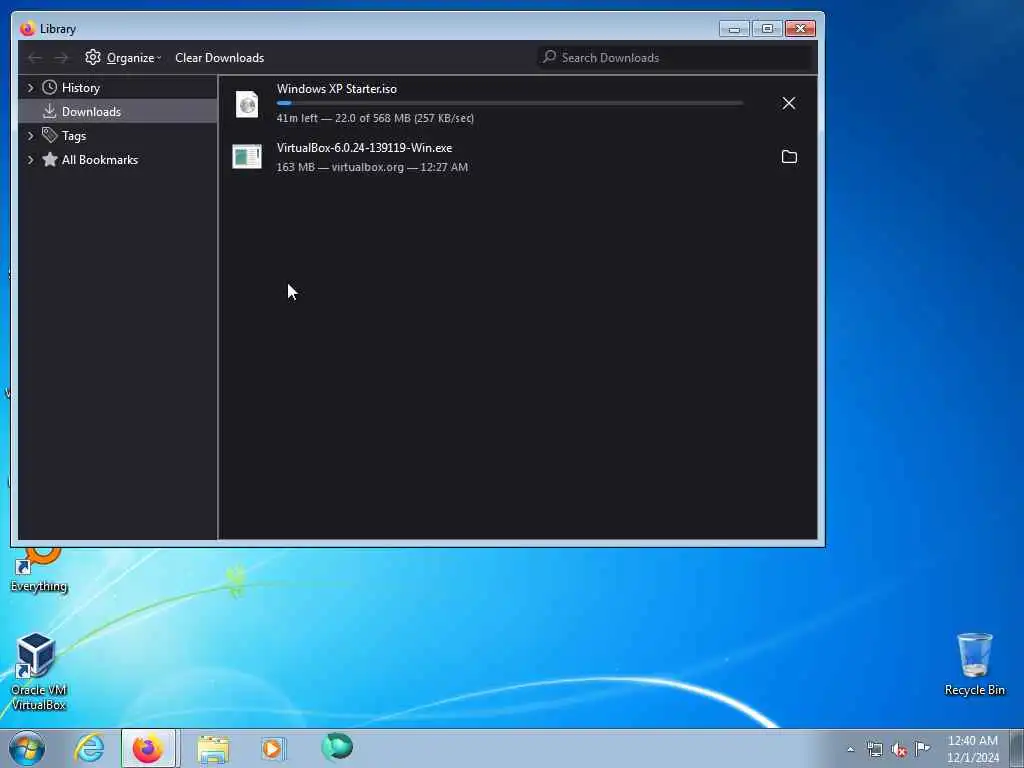1024x768 pixels.
Task: Click the Firefox taskbar button
Action: 148,748
